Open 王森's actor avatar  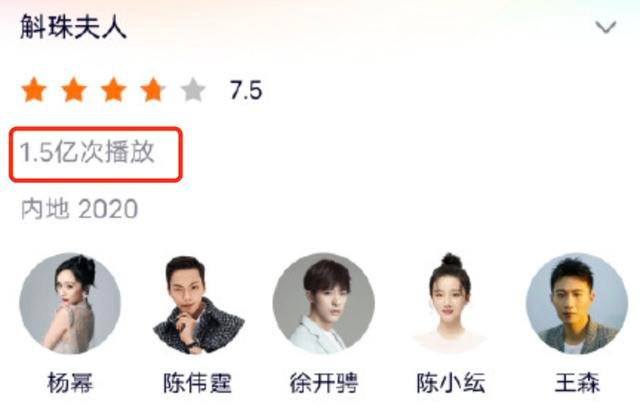pos(577,303)
